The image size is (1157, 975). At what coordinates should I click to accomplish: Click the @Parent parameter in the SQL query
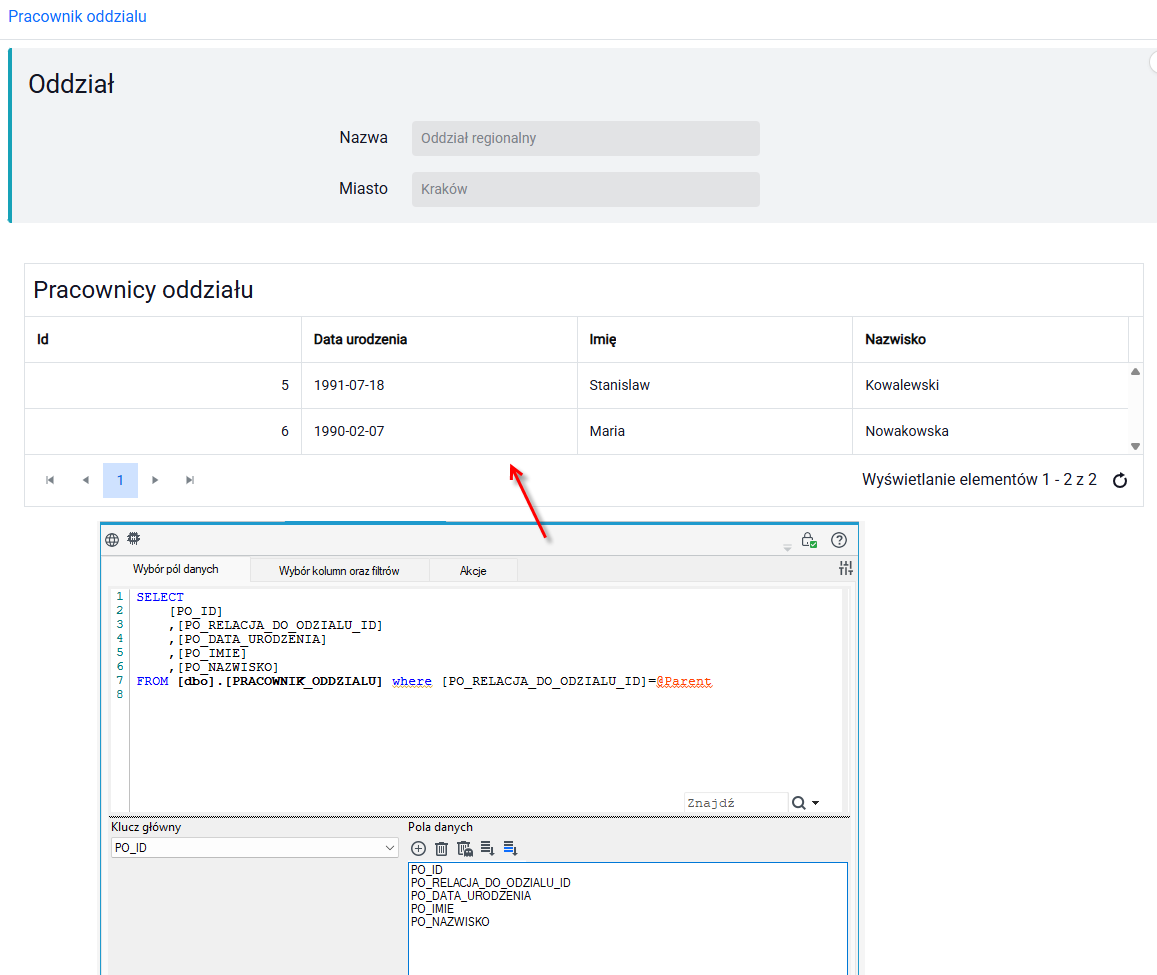684,681
